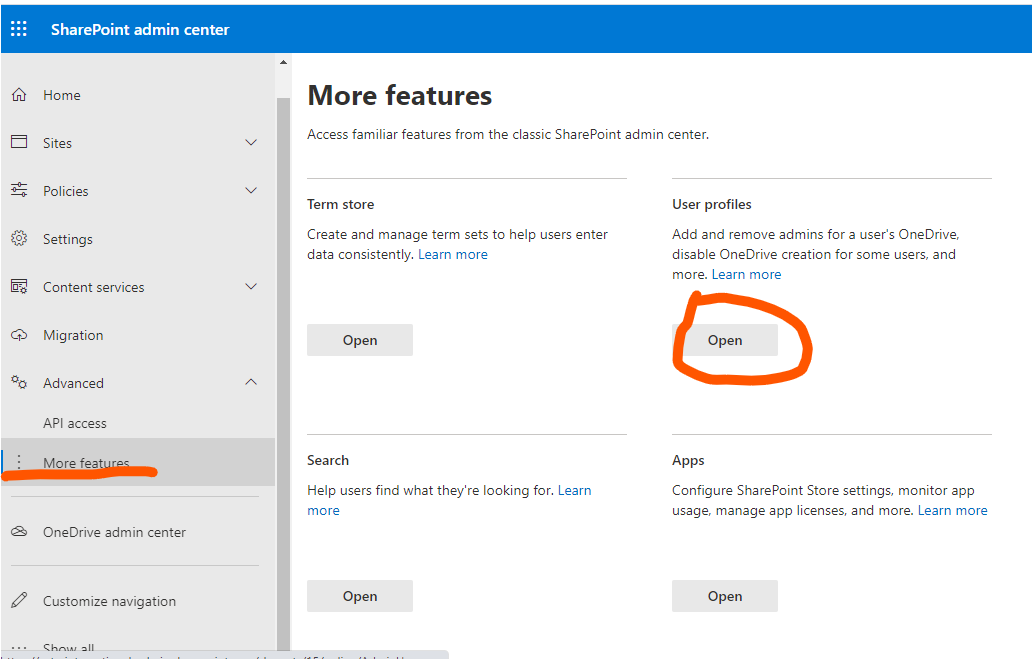Click the Home house icon

[x=19, y=95]
